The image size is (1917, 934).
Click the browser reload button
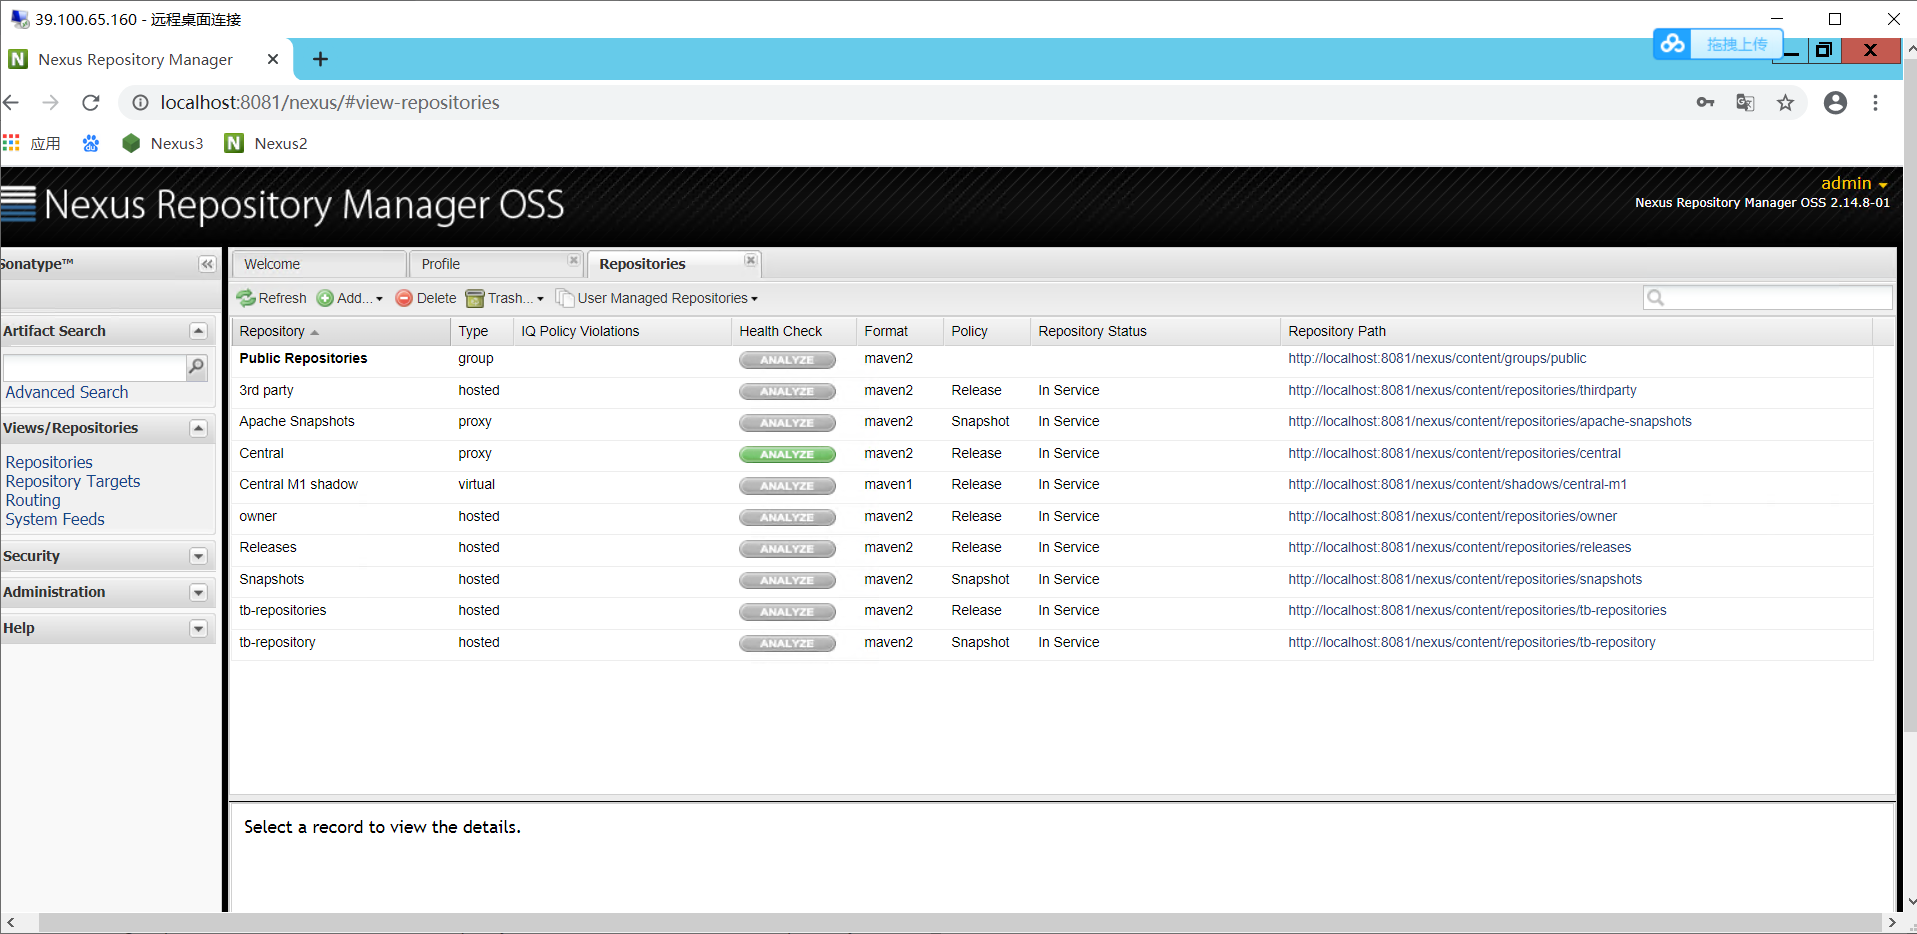point(91,102)
